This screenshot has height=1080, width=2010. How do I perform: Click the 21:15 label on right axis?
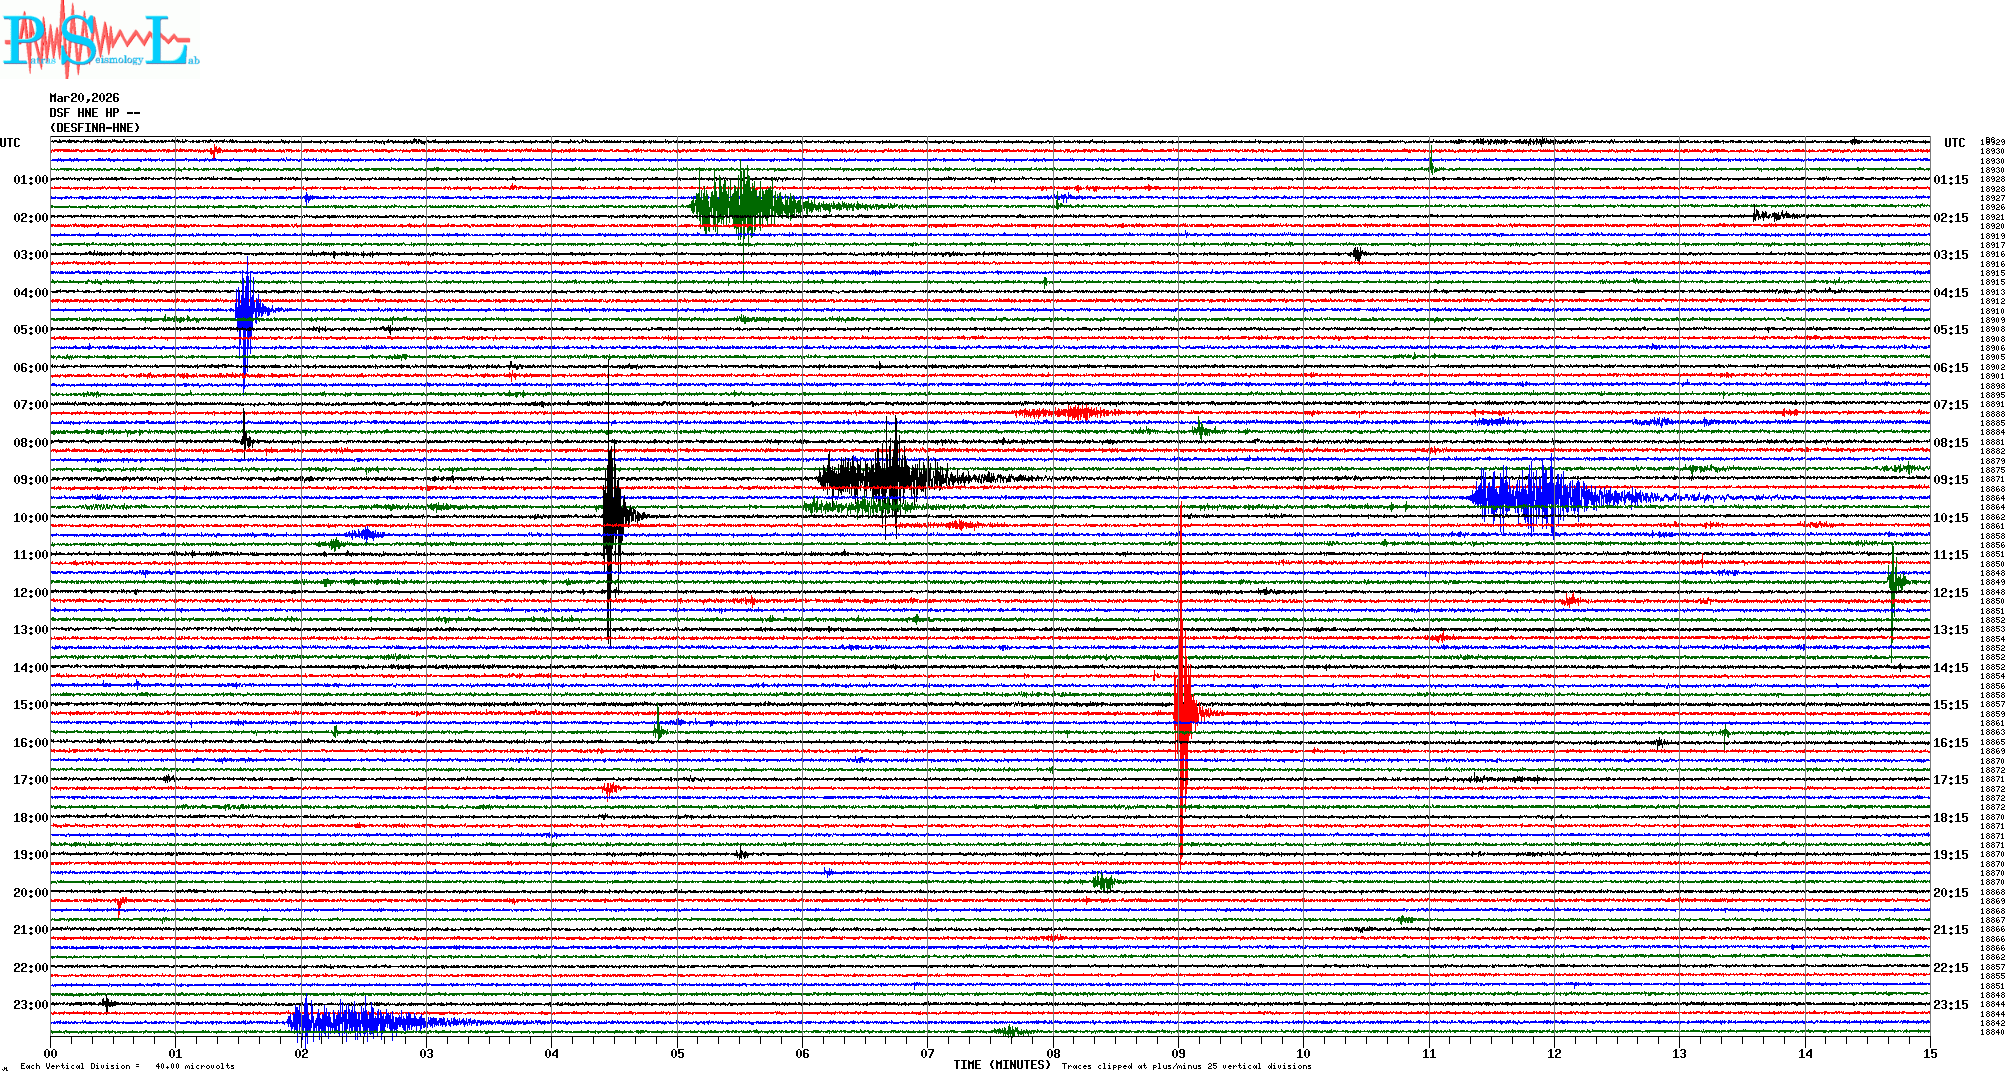point(1950,930)
